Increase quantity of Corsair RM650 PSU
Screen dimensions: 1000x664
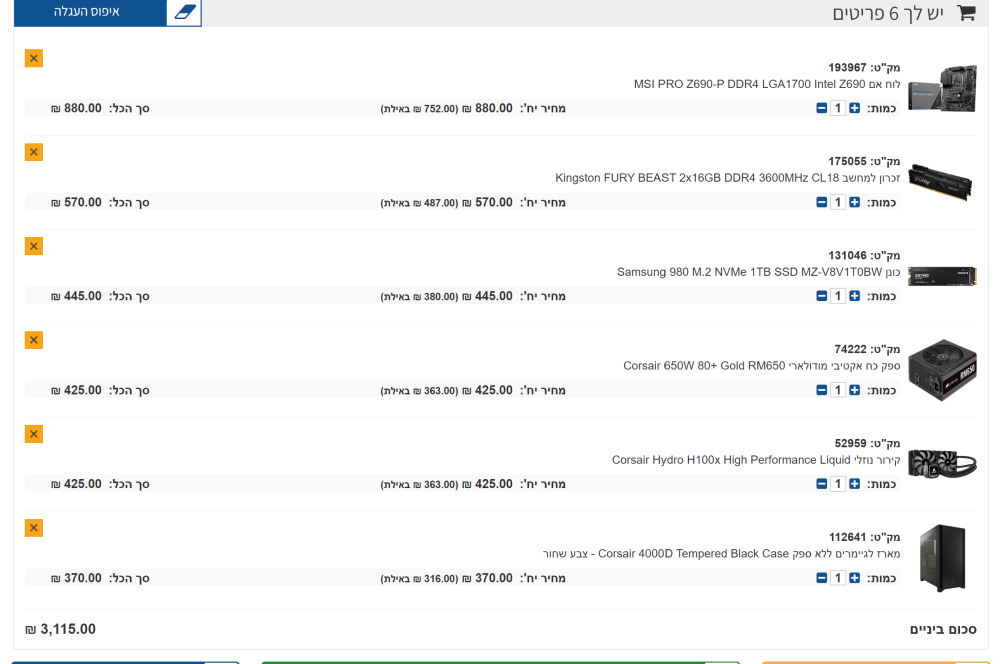click(x=855, y=390)
